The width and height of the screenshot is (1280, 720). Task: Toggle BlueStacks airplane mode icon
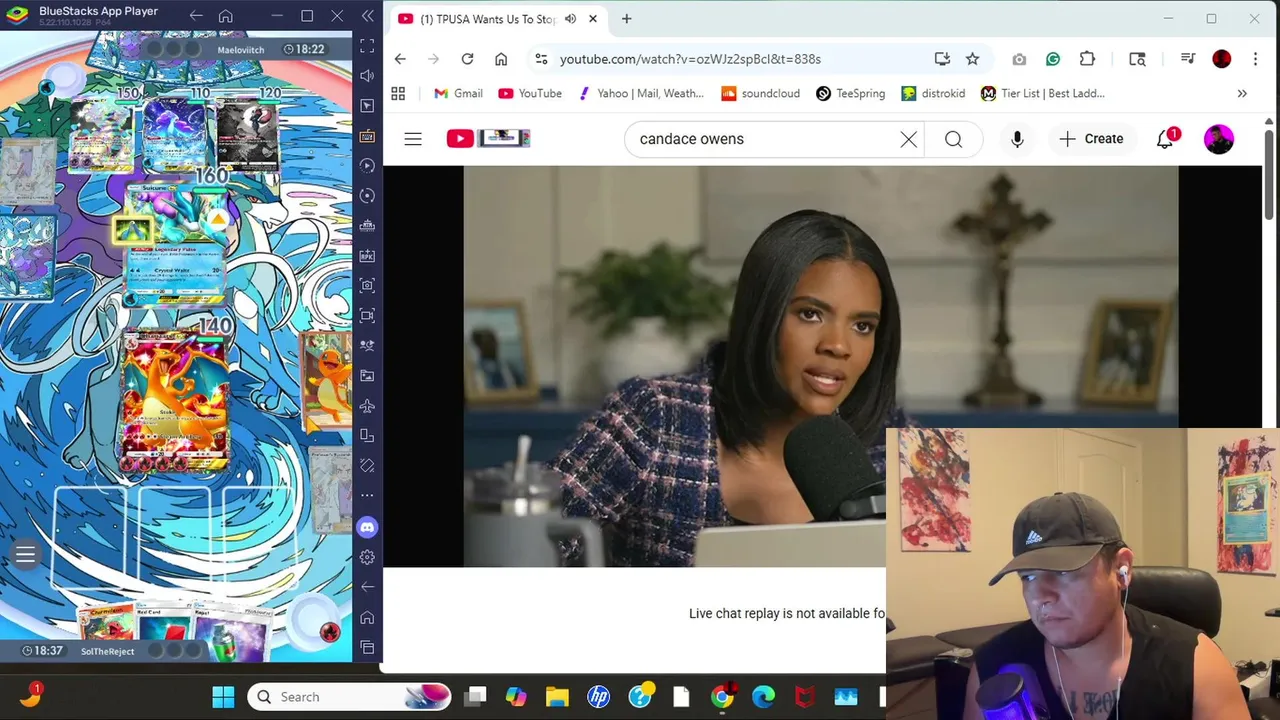click(x=367, y=406)
